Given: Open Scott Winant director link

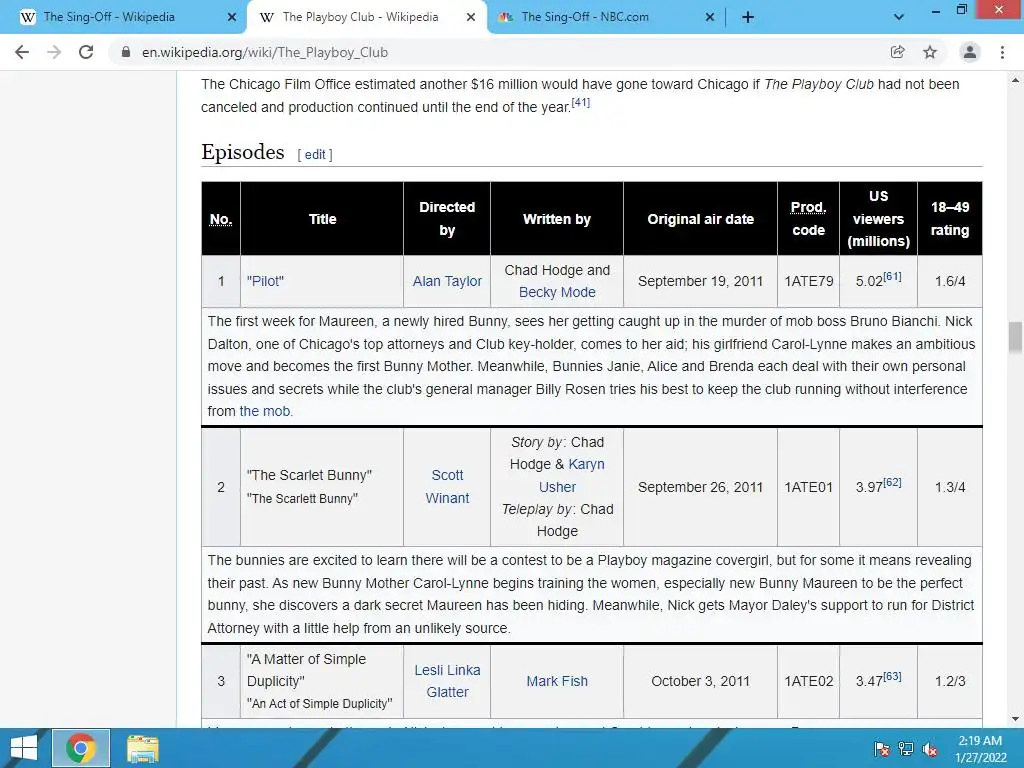Looking at the screenshot, I should 447,487.
